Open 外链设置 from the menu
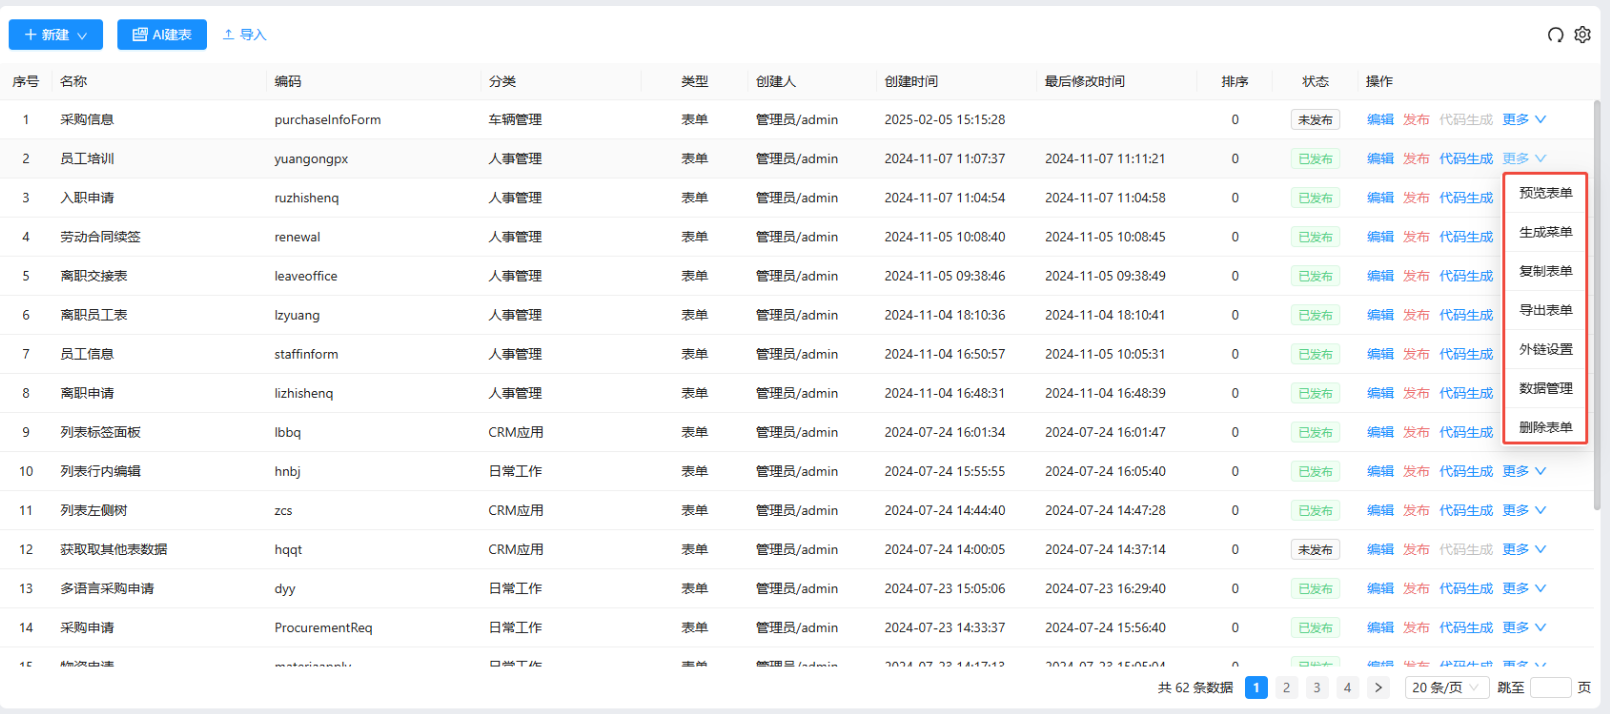 [x=1545, y=349]
